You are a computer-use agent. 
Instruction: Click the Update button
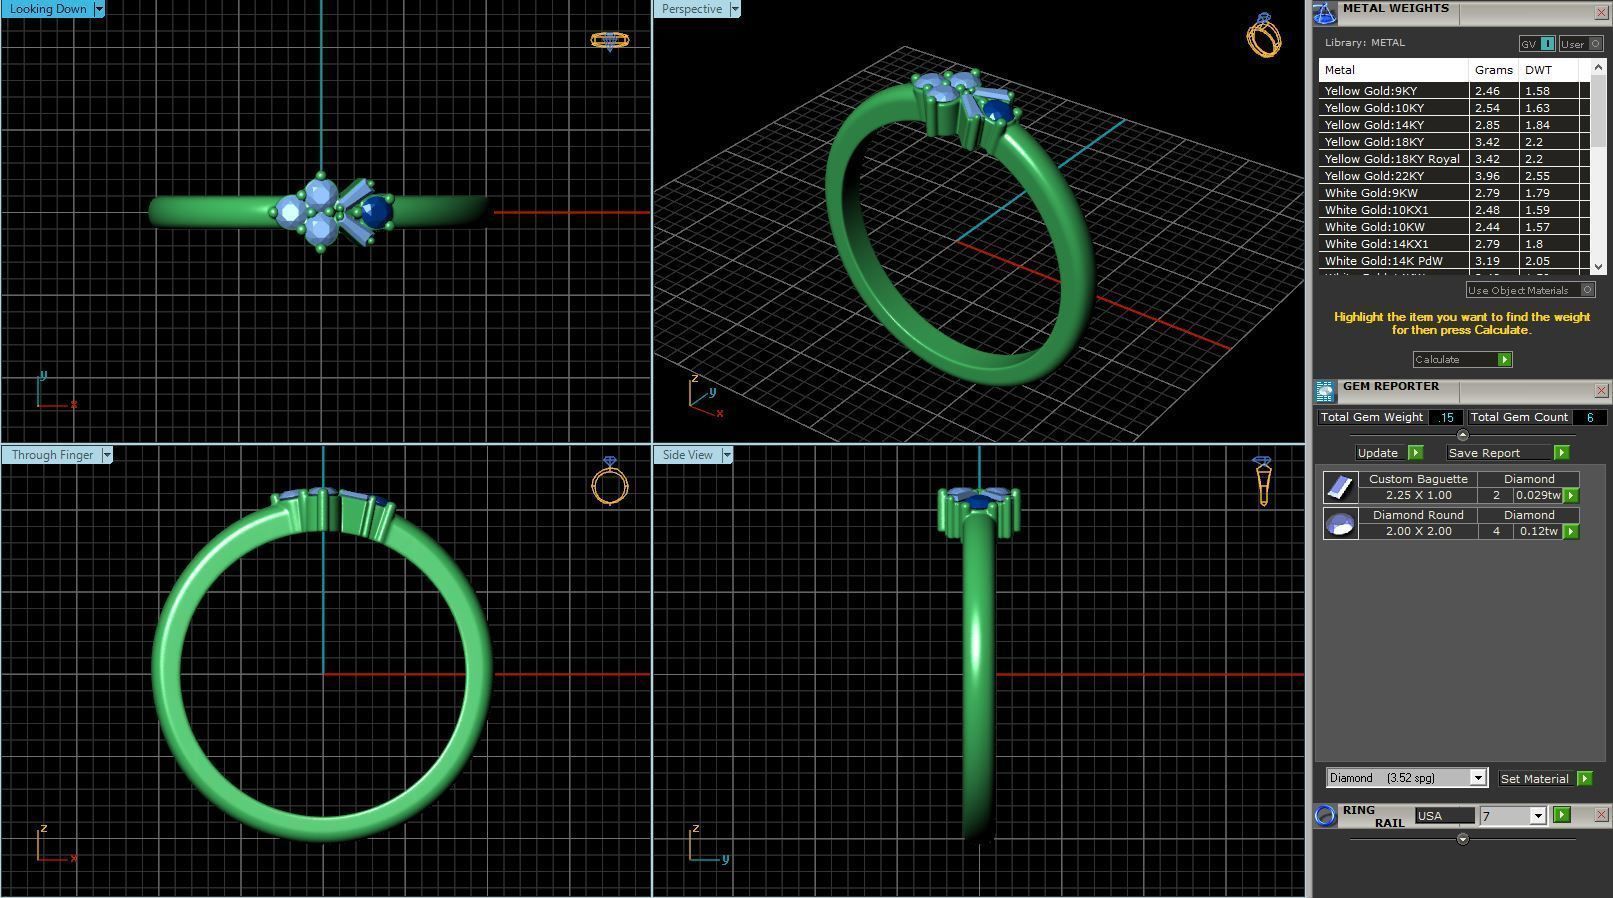(x=1388, y=453)
